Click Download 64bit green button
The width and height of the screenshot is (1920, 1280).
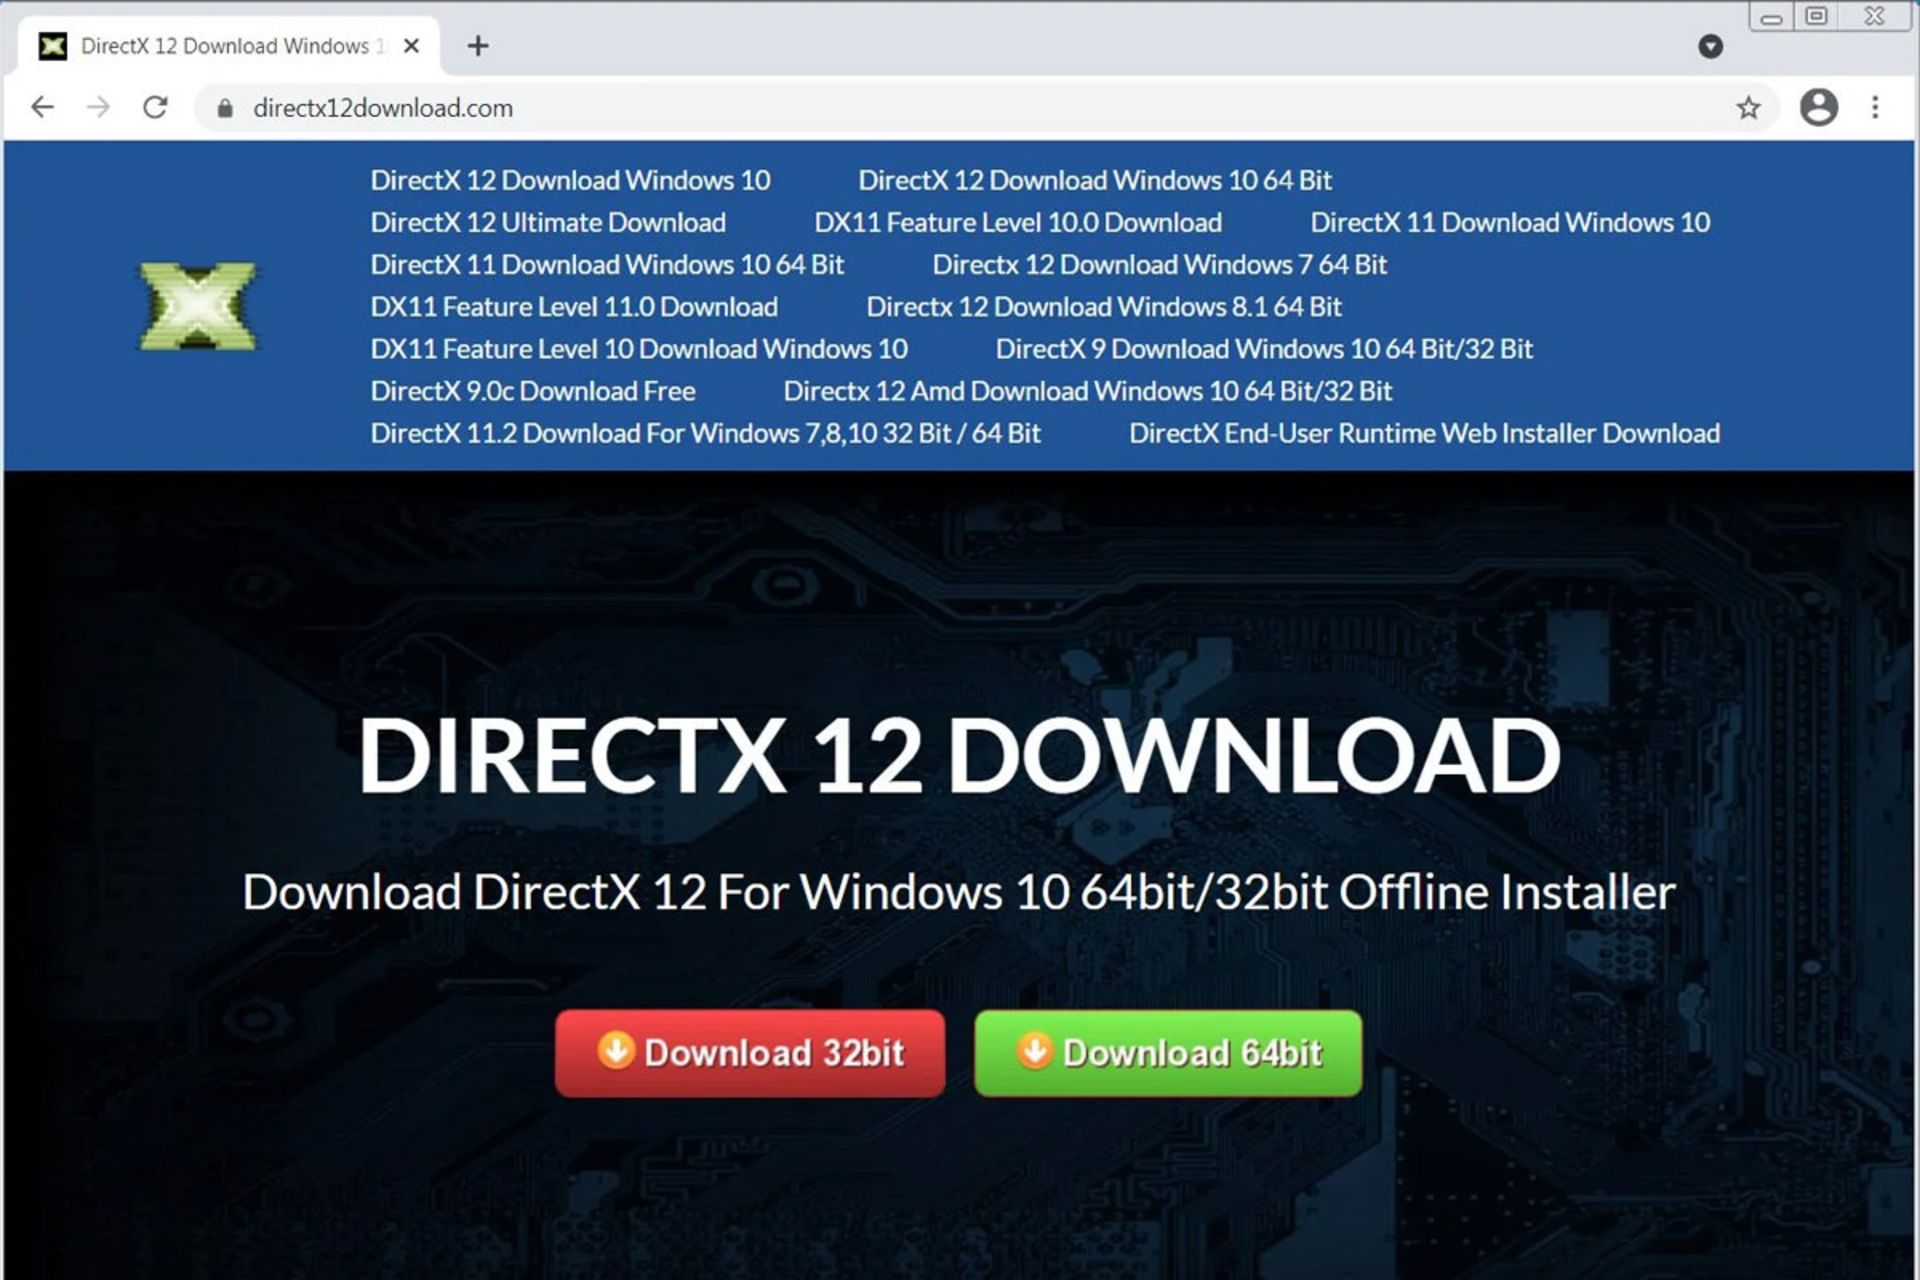pos(1168,1053)
